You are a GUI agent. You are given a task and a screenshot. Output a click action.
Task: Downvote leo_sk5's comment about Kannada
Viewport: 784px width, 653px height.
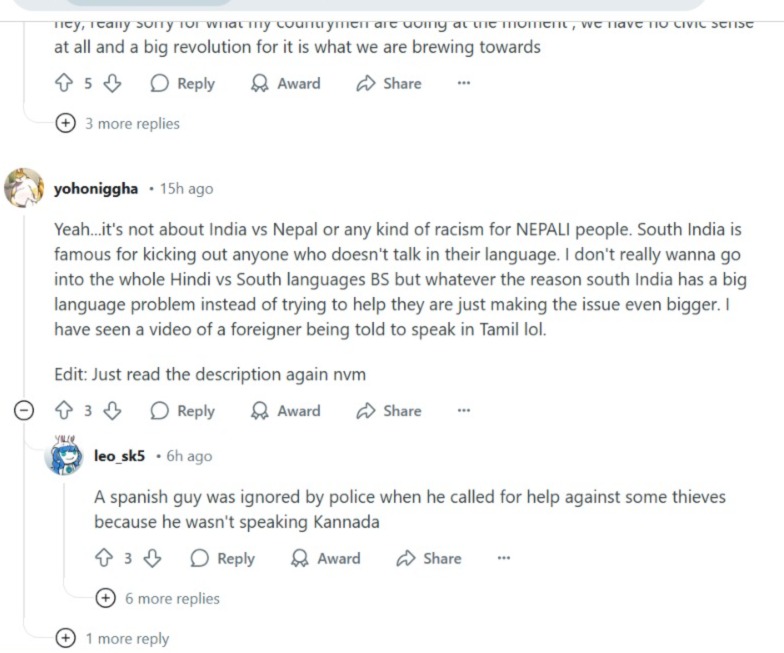pos(153,559)
